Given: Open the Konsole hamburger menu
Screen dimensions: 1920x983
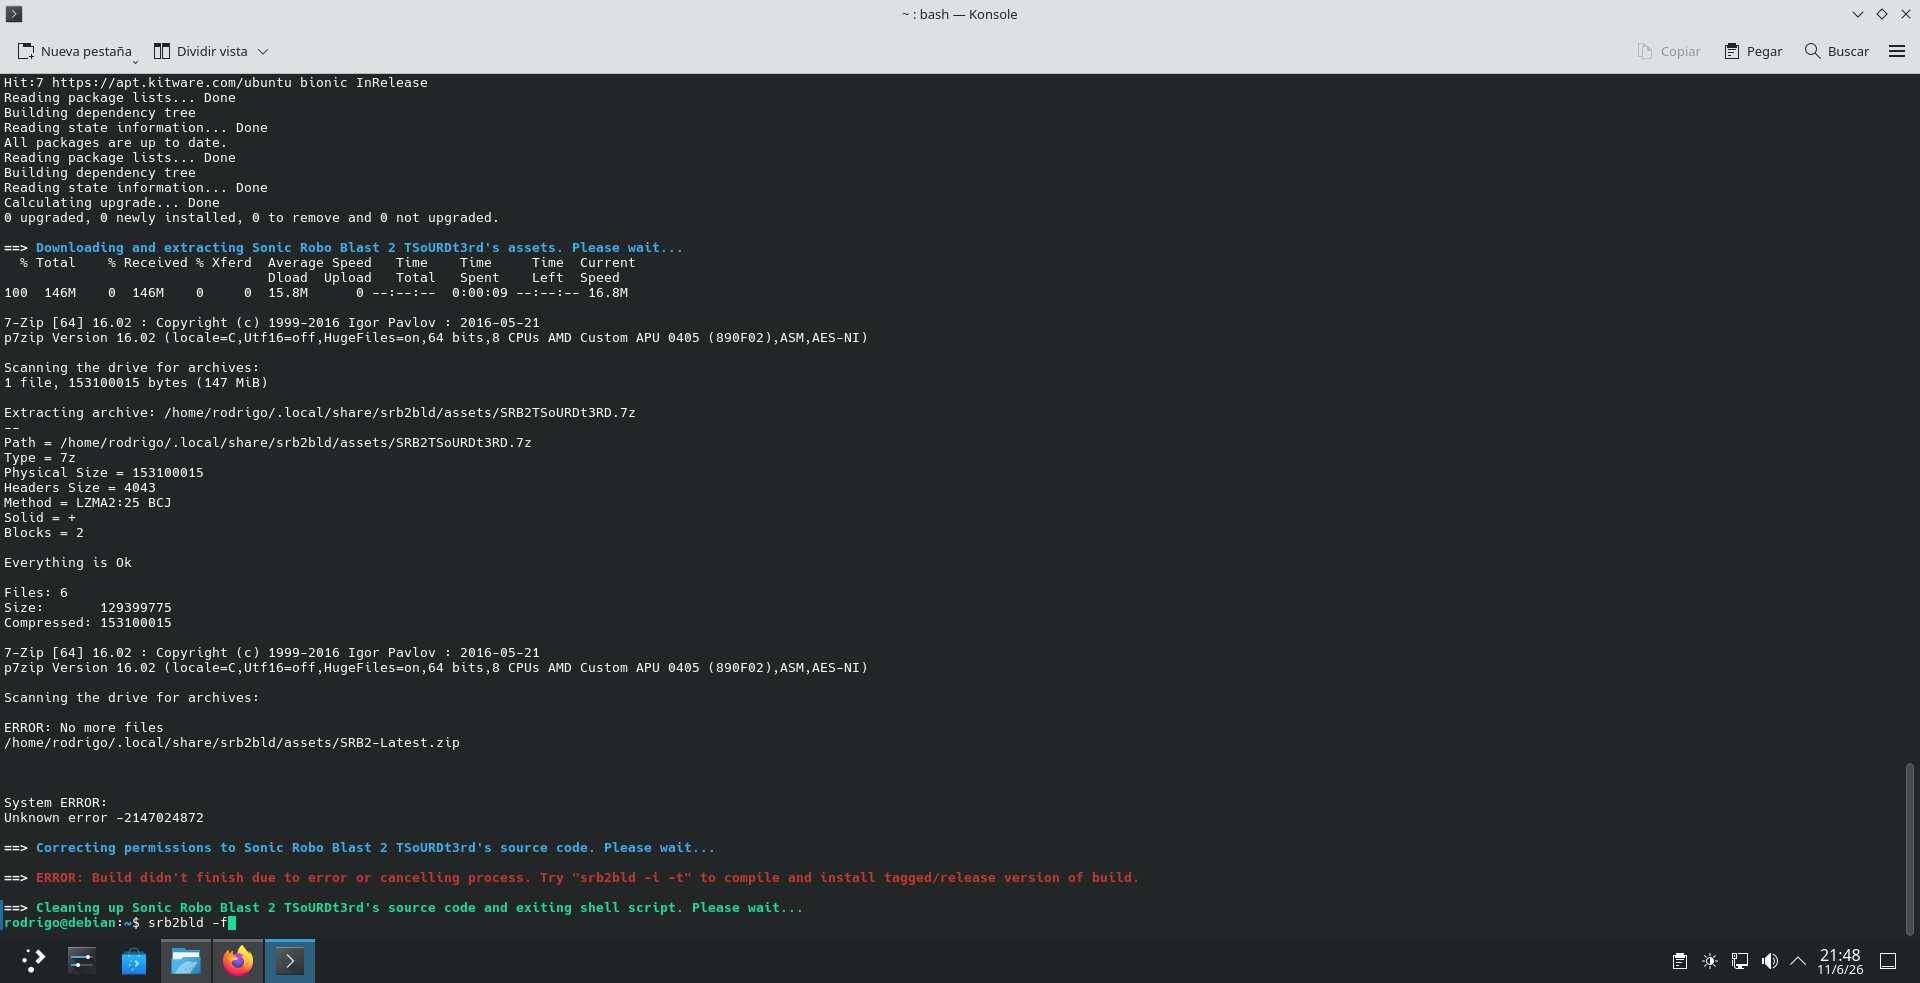Looking at the screenshot, I should pos(1897,51).
